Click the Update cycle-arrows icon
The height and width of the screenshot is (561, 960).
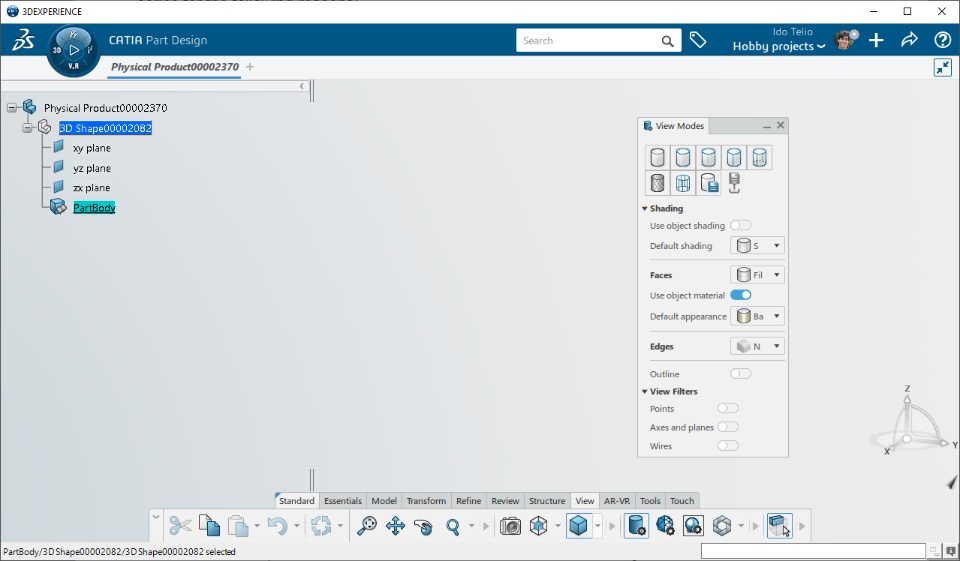[321, 525]
